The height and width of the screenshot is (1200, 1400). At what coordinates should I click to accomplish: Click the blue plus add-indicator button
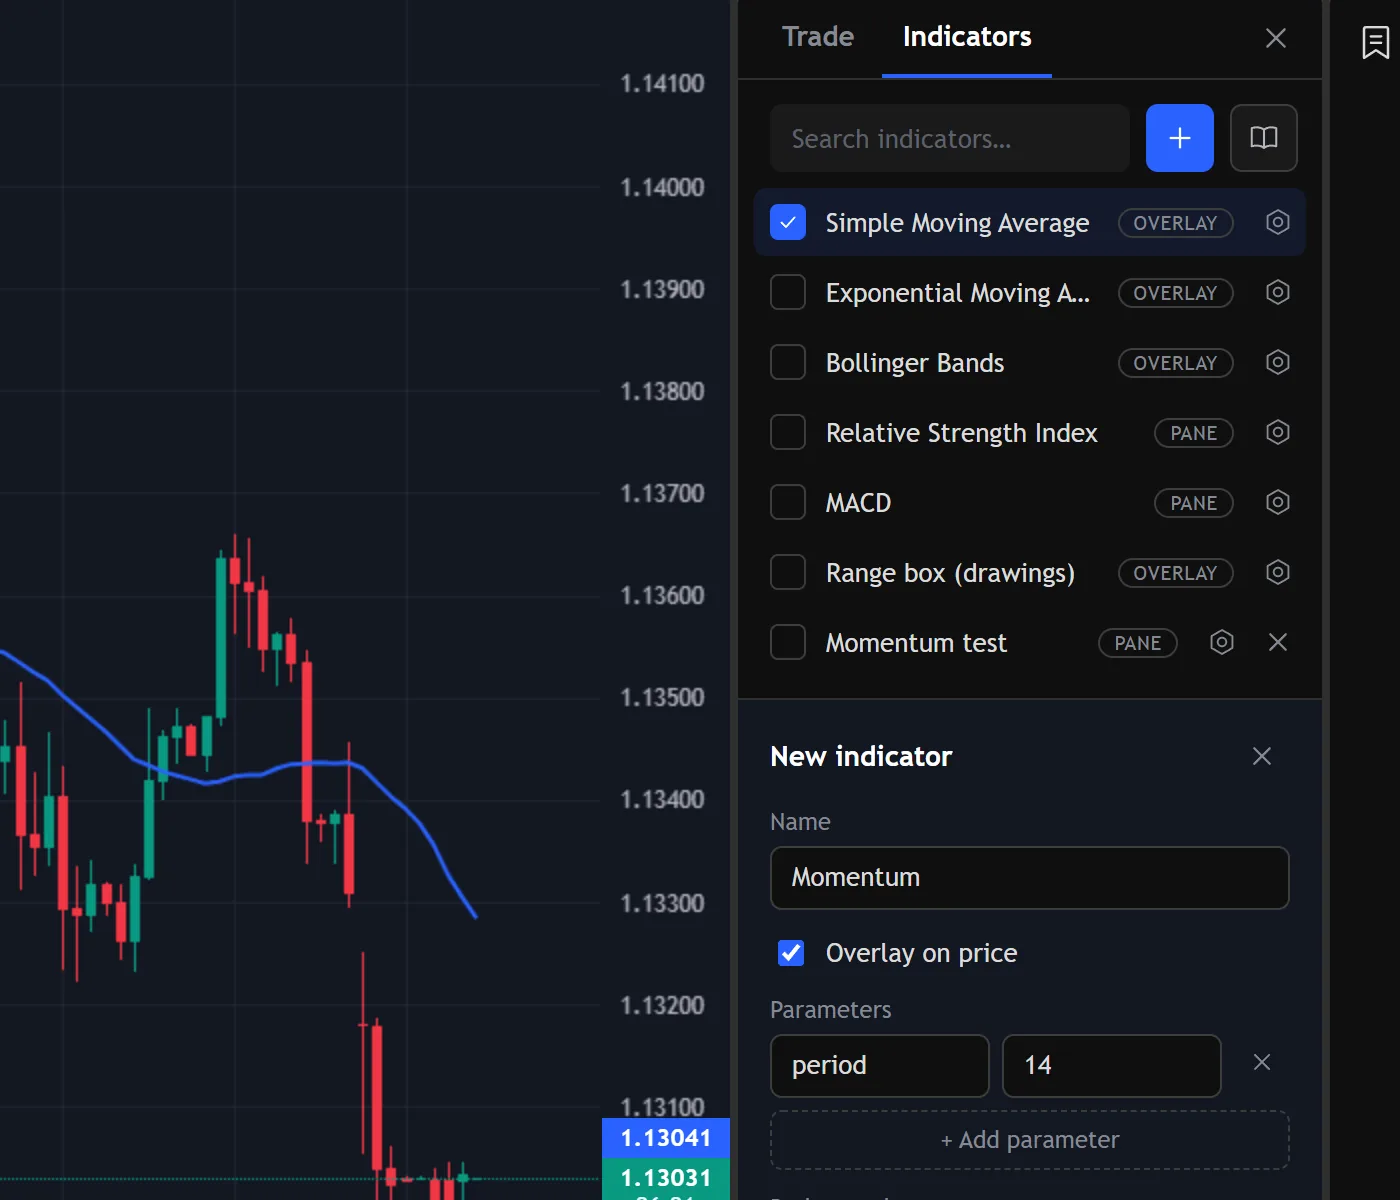coord(1179,138)
